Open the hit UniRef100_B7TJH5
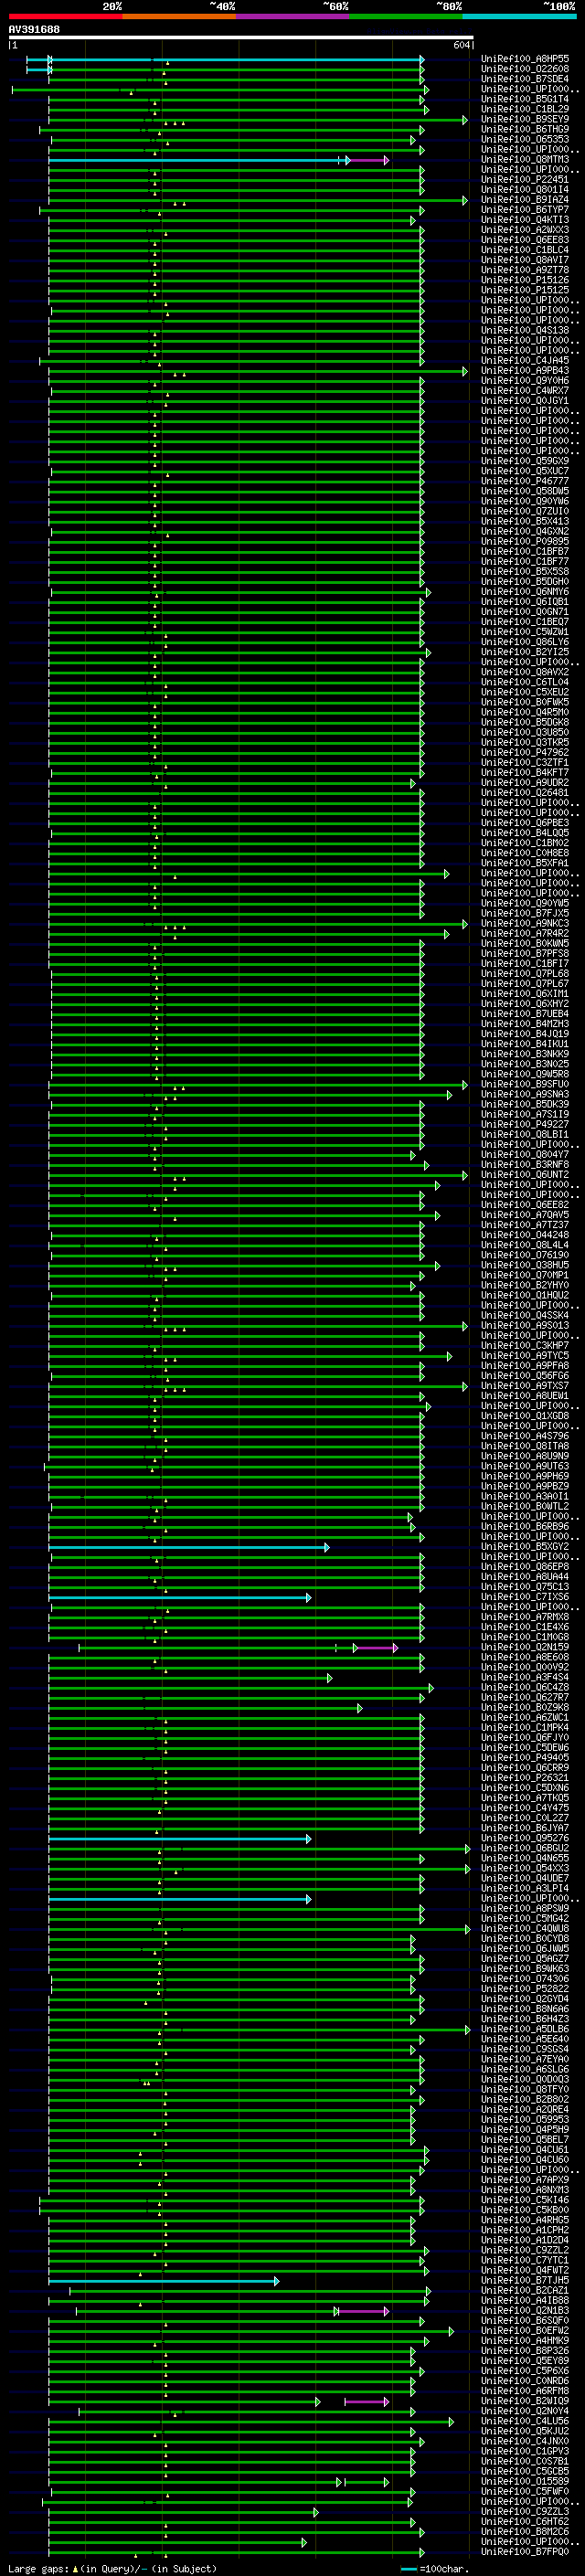 click(x=525, y=2280)
